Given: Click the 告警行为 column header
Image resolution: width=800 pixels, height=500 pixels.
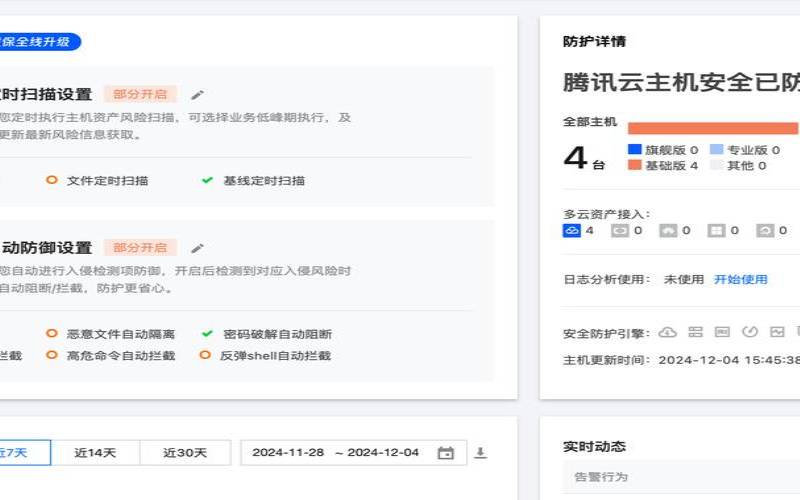Looking at the screenshot, I should (601, 477).
